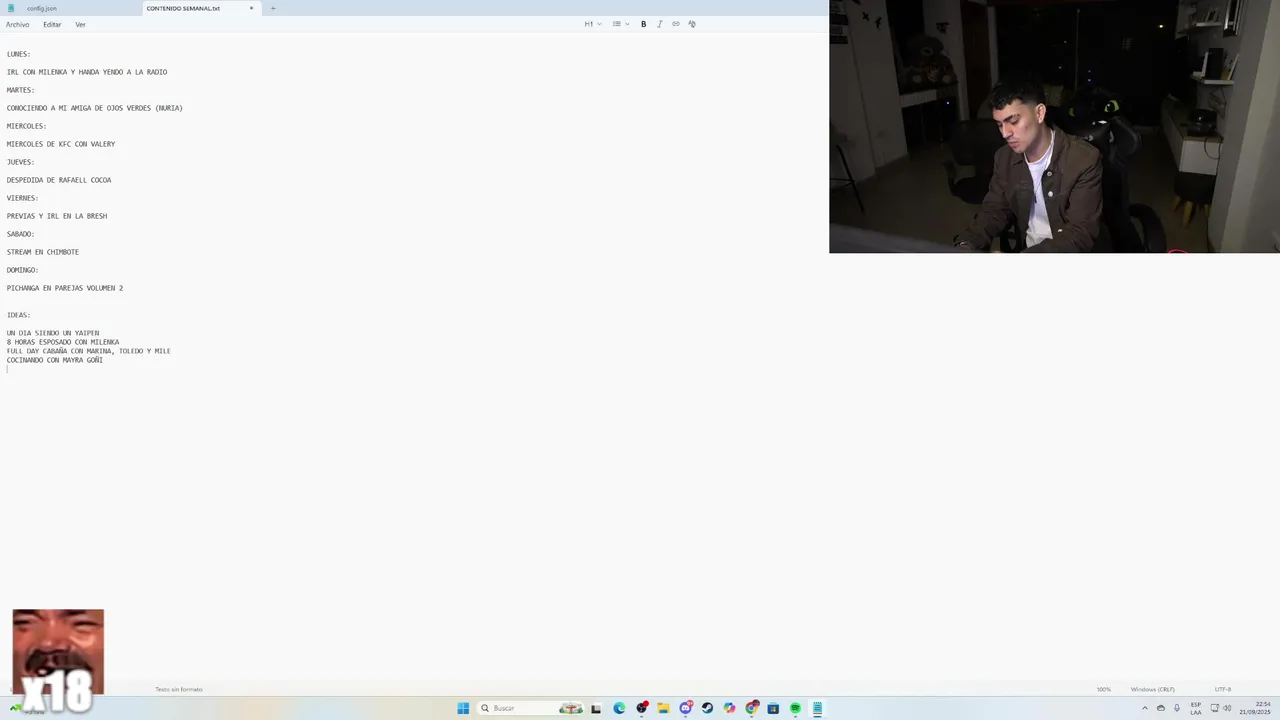Clear formatting with the toolbar icon
This screenshot has height=720, width=1280.
[691, 24]
